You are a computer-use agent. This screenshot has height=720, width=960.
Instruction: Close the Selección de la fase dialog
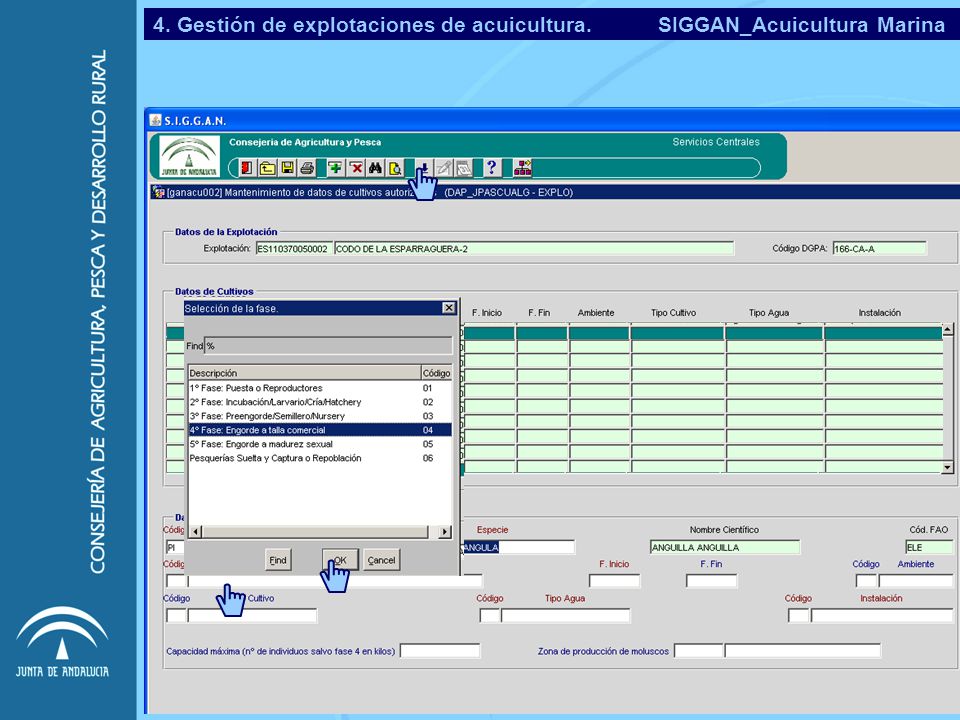tap(449, 308)
